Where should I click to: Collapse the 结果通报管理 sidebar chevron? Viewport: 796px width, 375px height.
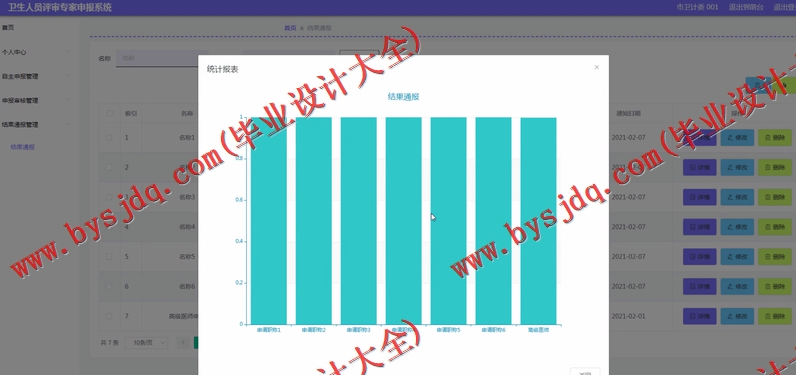point(69,124)
